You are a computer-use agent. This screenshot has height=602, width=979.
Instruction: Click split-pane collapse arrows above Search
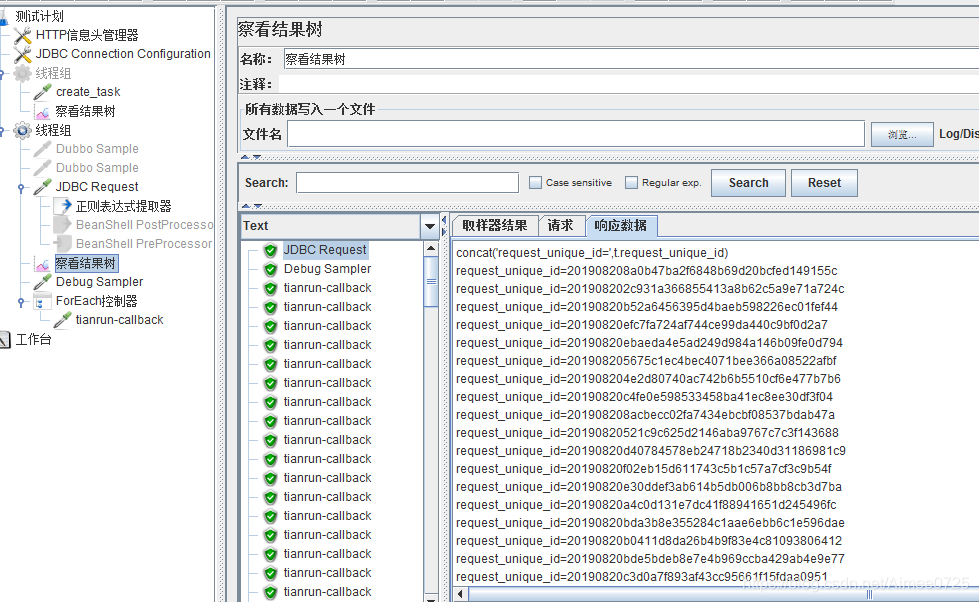(251, 157)
